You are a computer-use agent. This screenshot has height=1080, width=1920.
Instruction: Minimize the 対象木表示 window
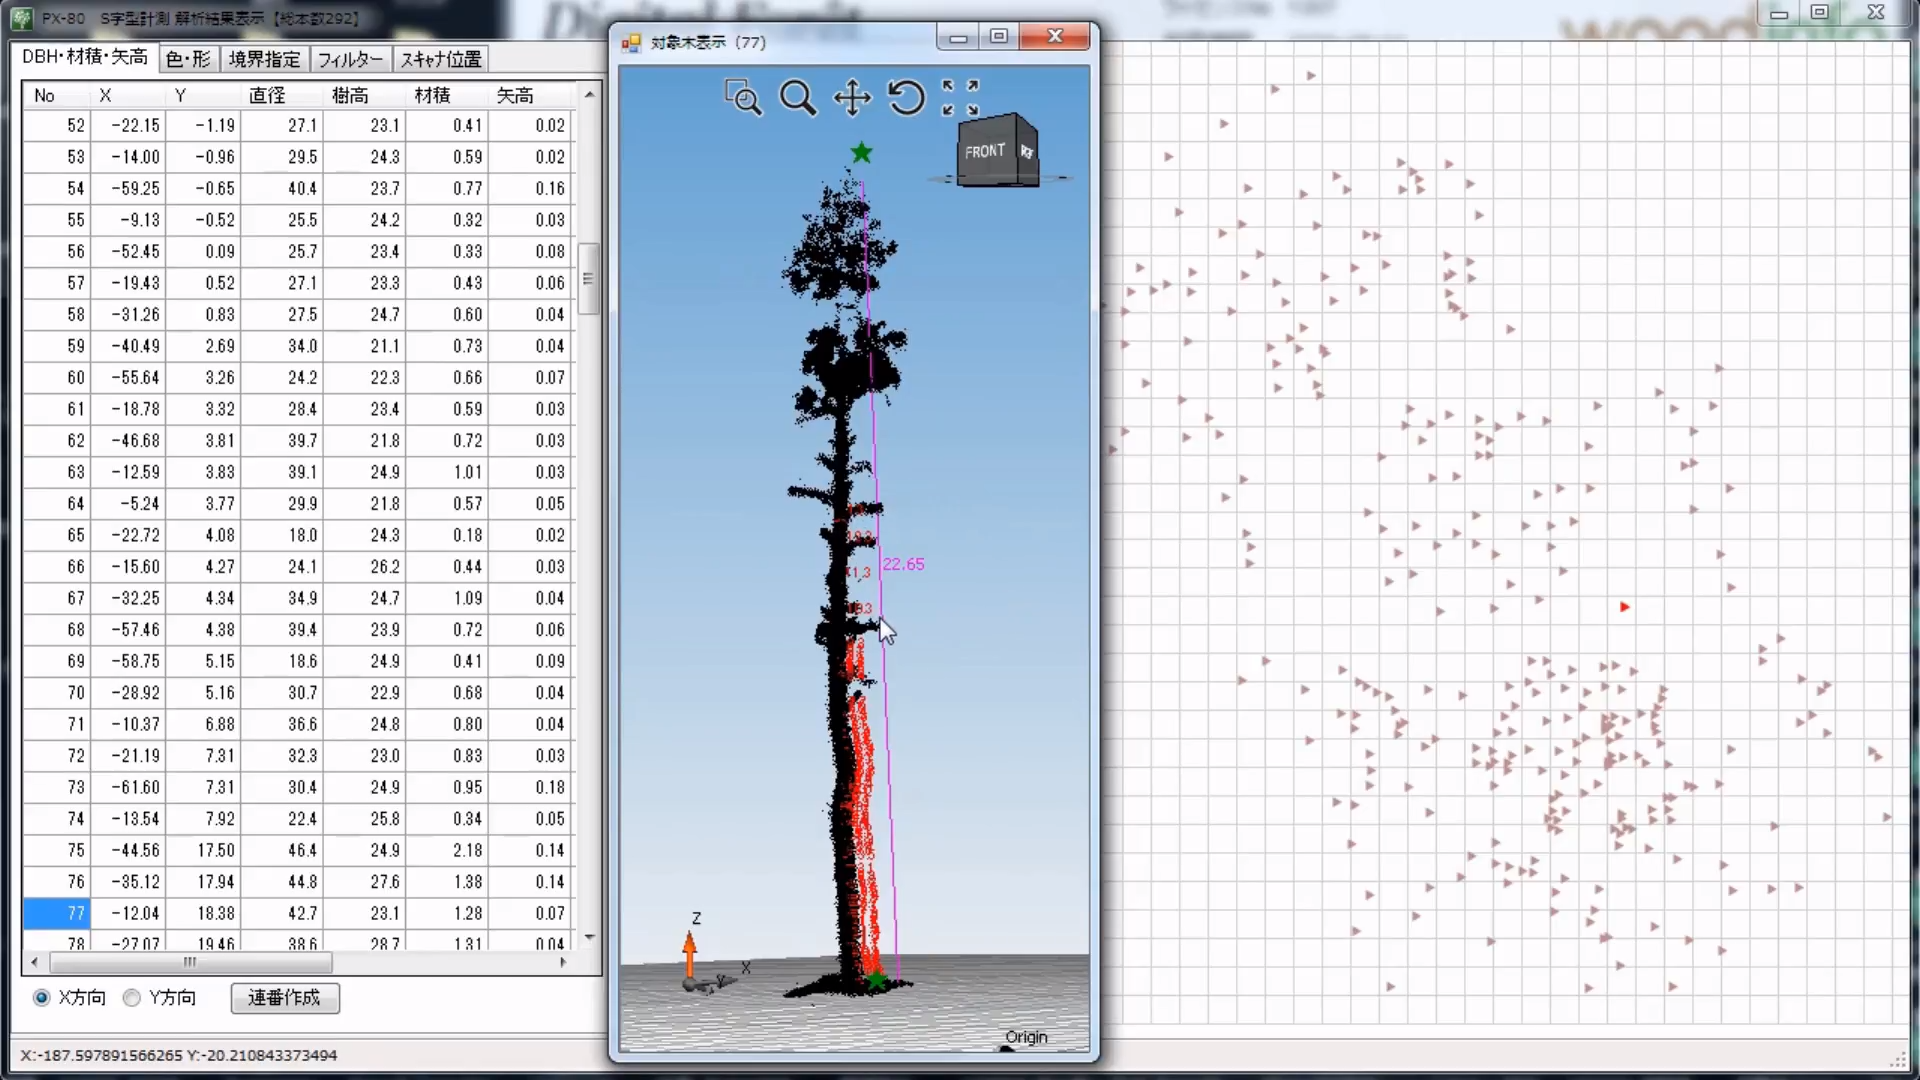point(958,37)
